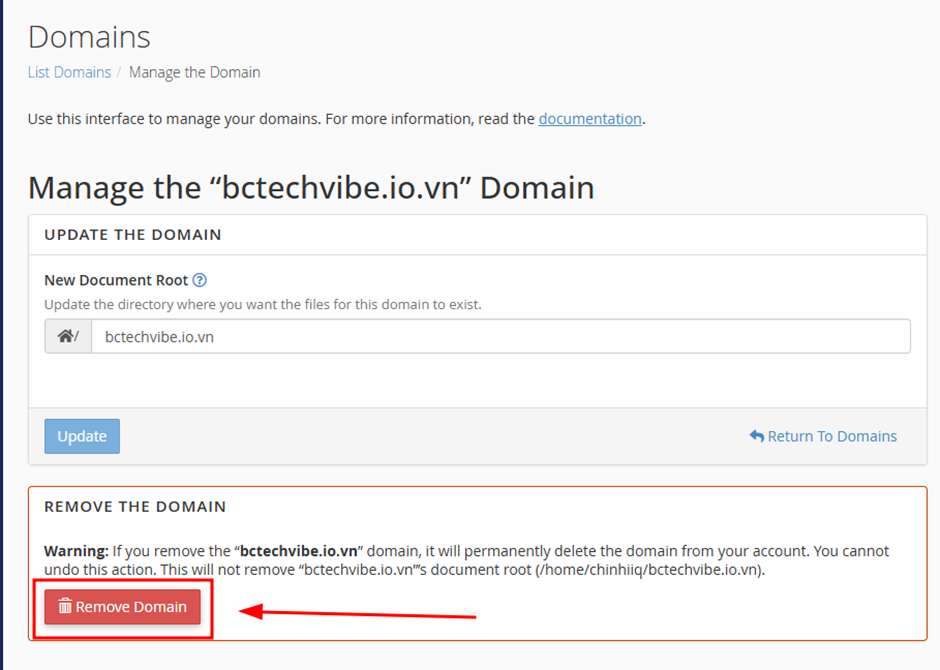
Task: Click the Domains page heading
Action: (89, 37)
